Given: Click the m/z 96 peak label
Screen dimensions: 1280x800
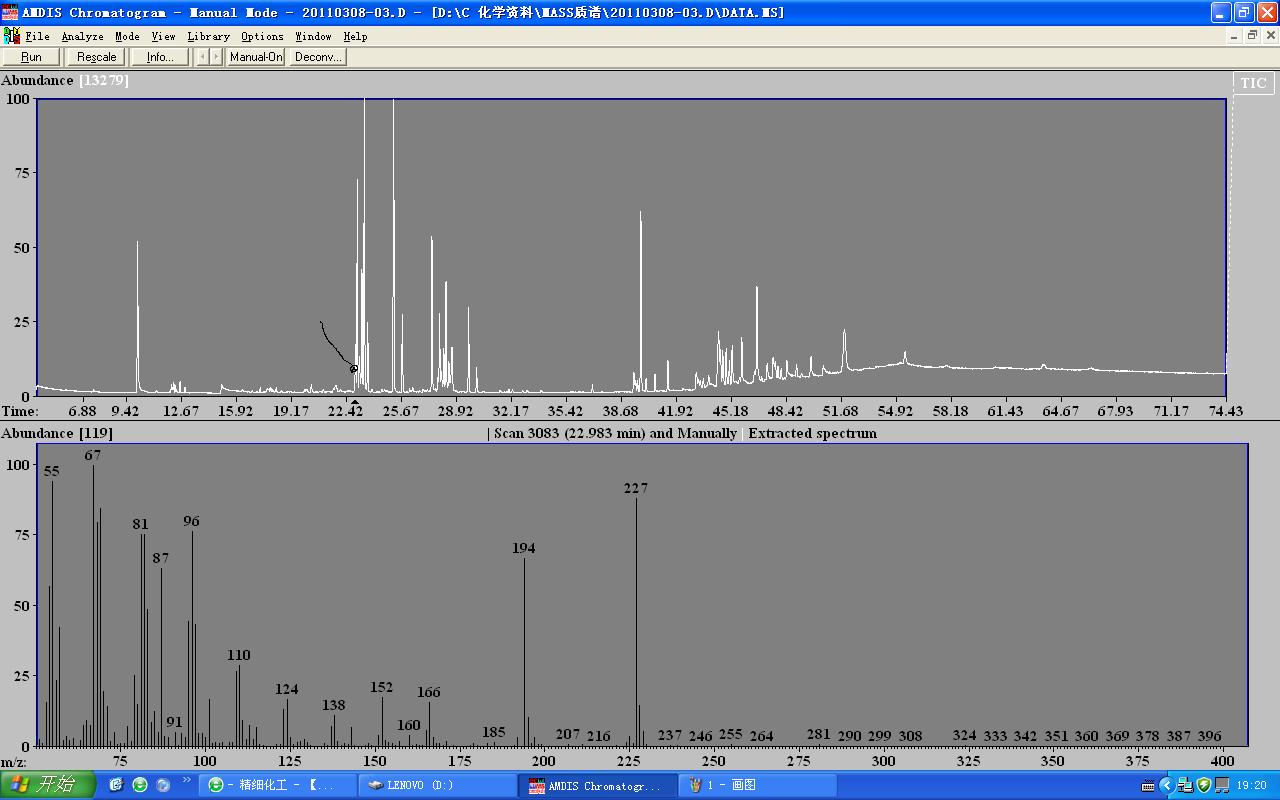Looking at the screenshot, I should [192, 521].
